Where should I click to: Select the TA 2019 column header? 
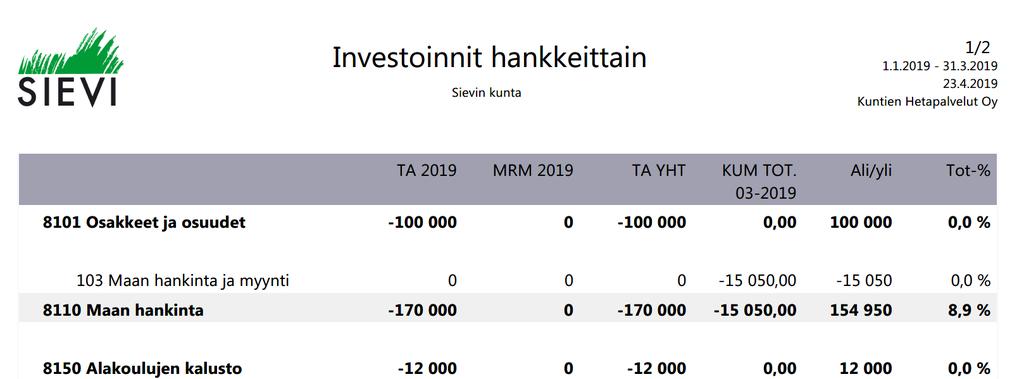[427, 171]
